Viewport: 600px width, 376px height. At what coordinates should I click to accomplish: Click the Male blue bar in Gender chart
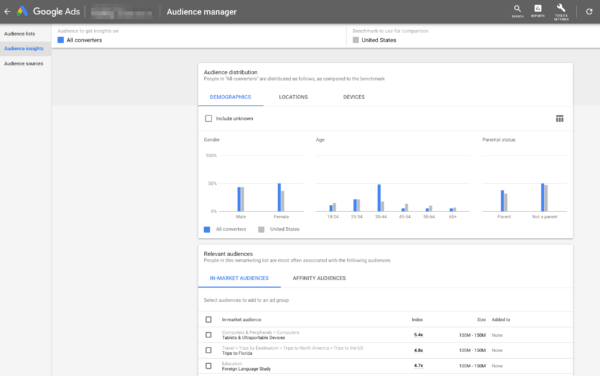coord(239,199)
